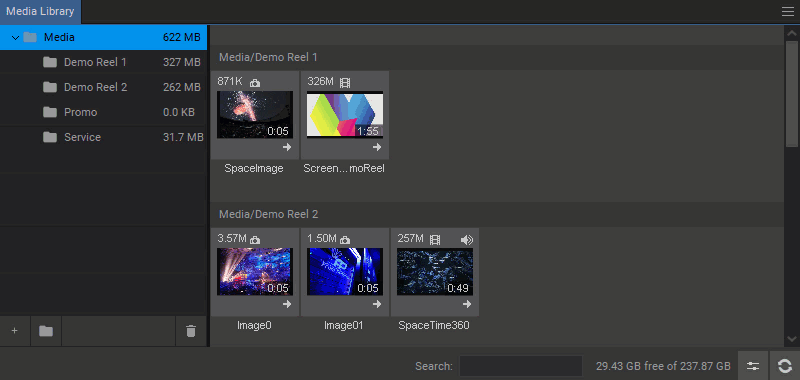Delete selected item with trash icon

(191, 331)
